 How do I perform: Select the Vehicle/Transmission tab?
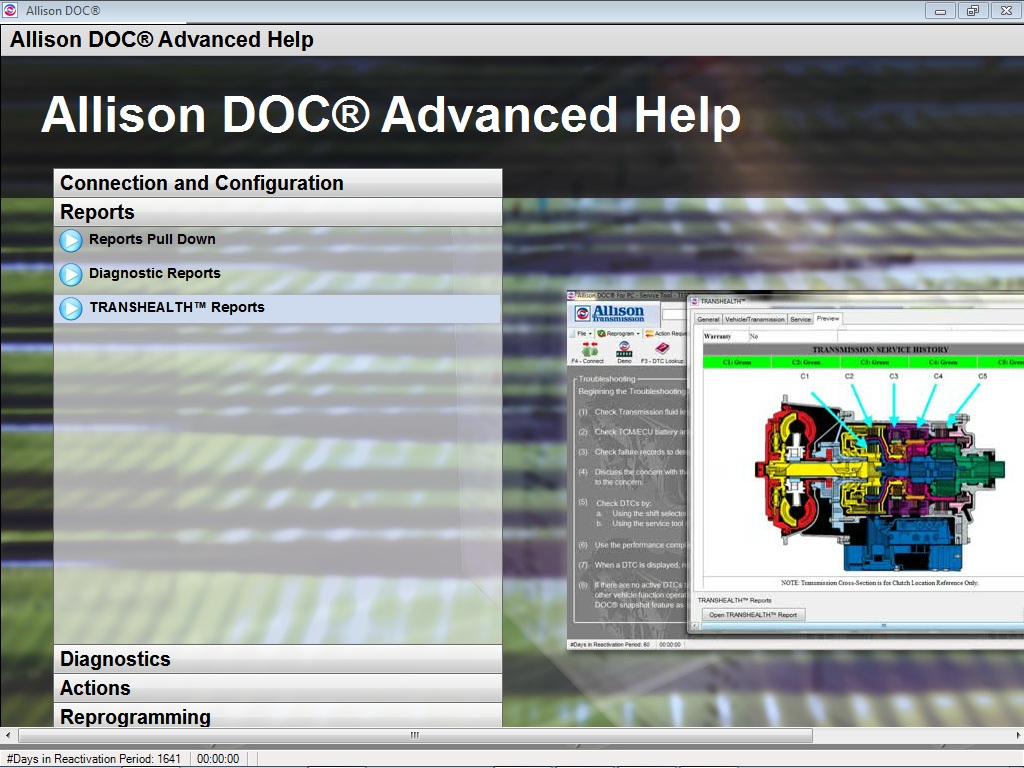click(754, 319)
